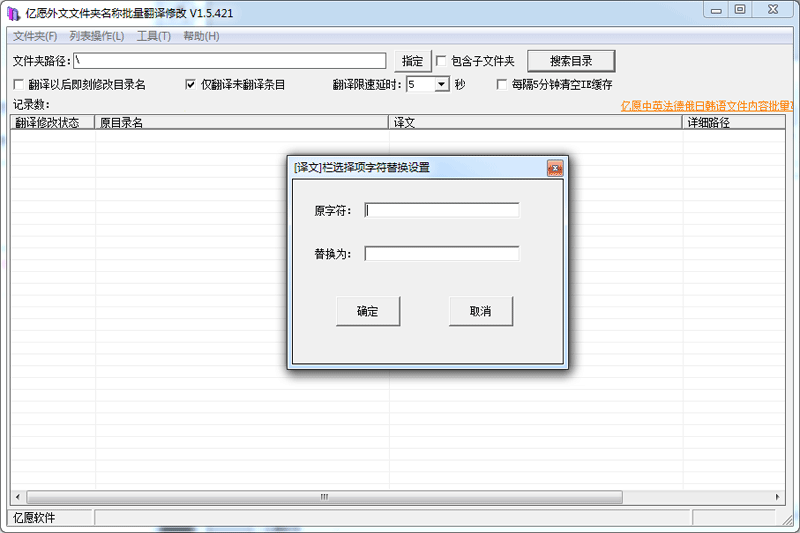Expand the 翻译限速延时 seconds dropdown
800x533 pixels.
tap(442, 85)
